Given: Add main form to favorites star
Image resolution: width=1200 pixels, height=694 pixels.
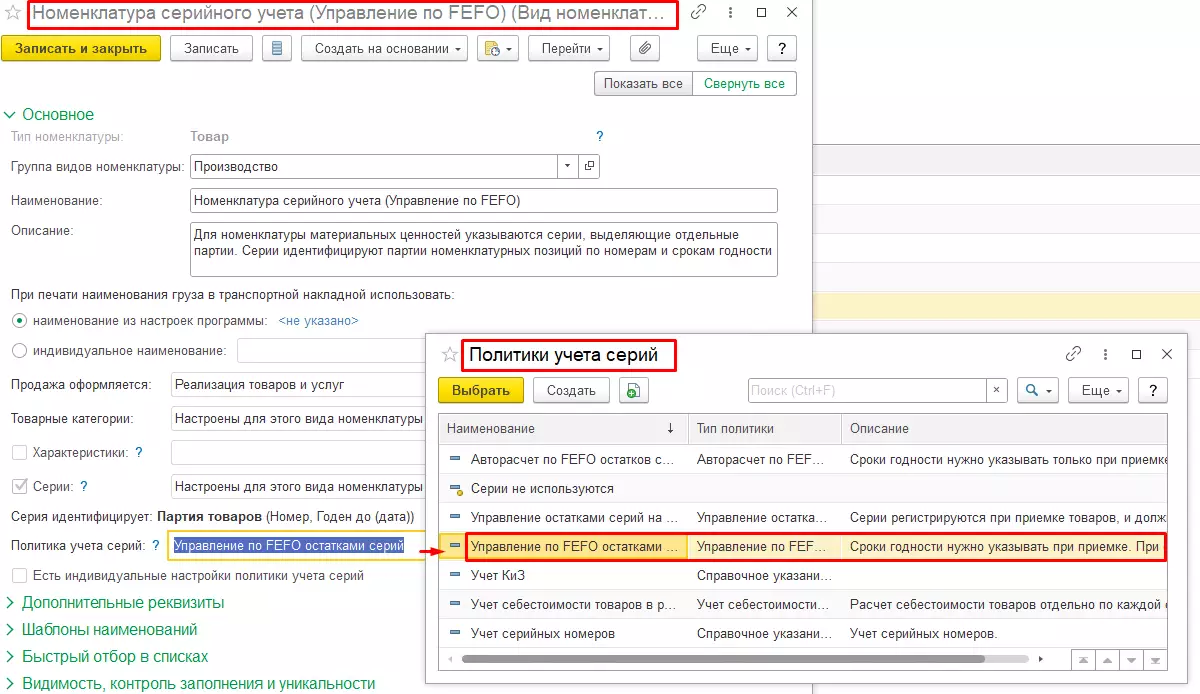Looking at the screenshot, I should (14, 13).
